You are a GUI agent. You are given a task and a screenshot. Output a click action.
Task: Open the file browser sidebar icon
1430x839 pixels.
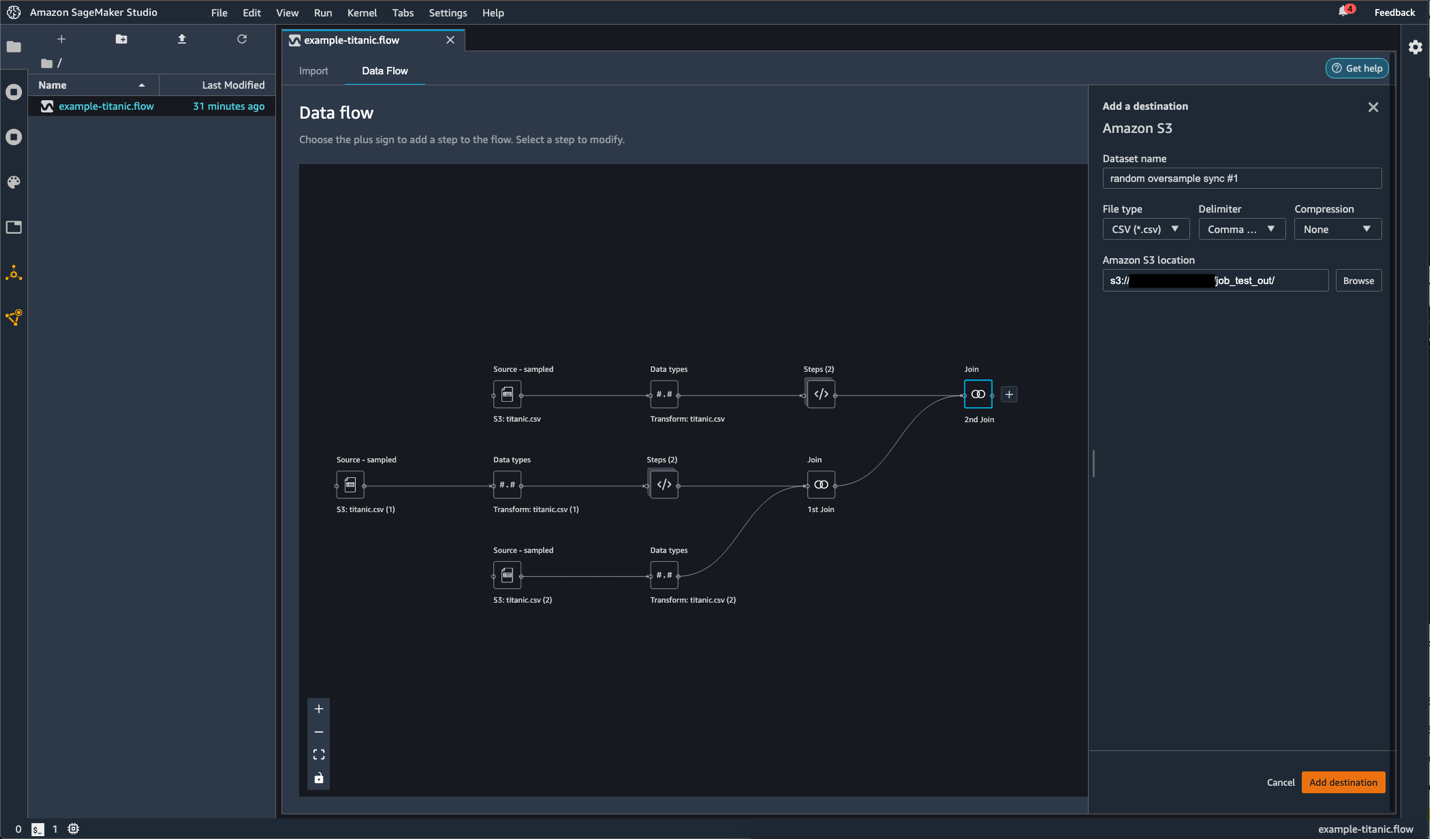[x=14, y=47]
